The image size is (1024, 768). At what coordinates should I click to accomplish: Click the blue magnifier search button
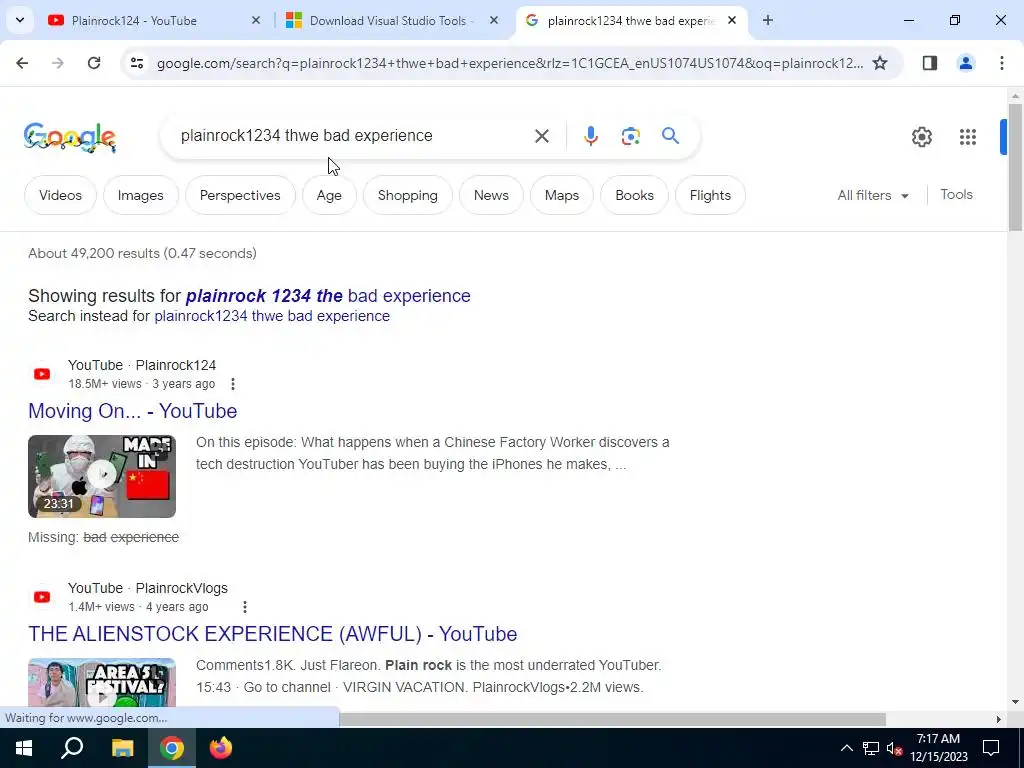670,136
